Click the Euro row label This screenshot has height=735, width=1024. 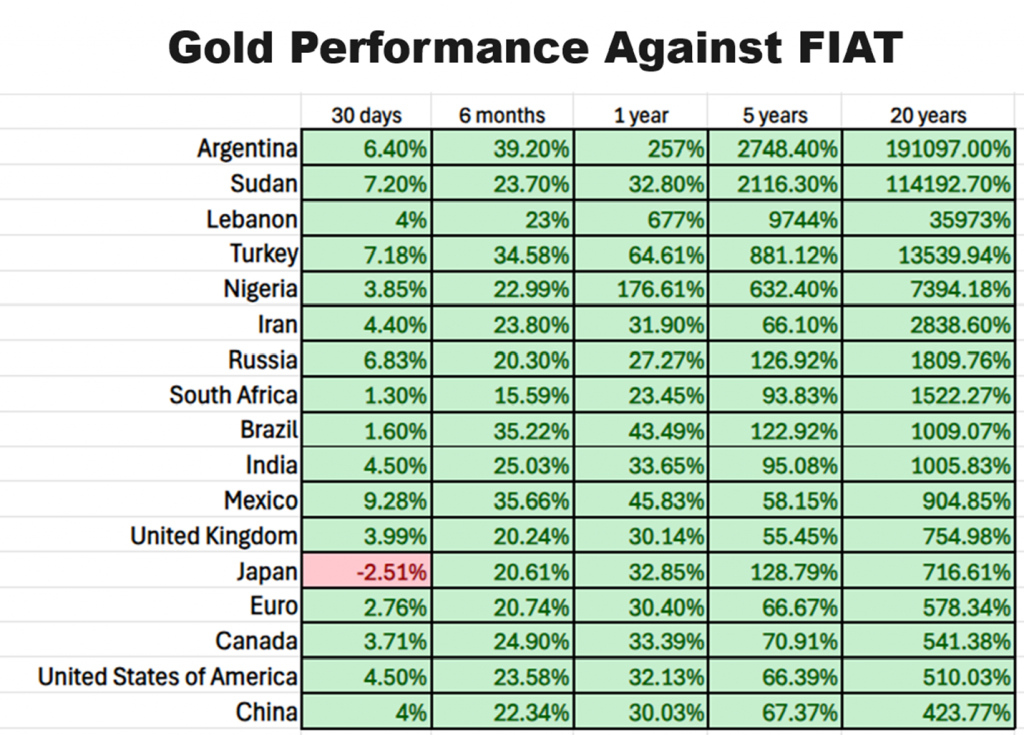(273, 606)
